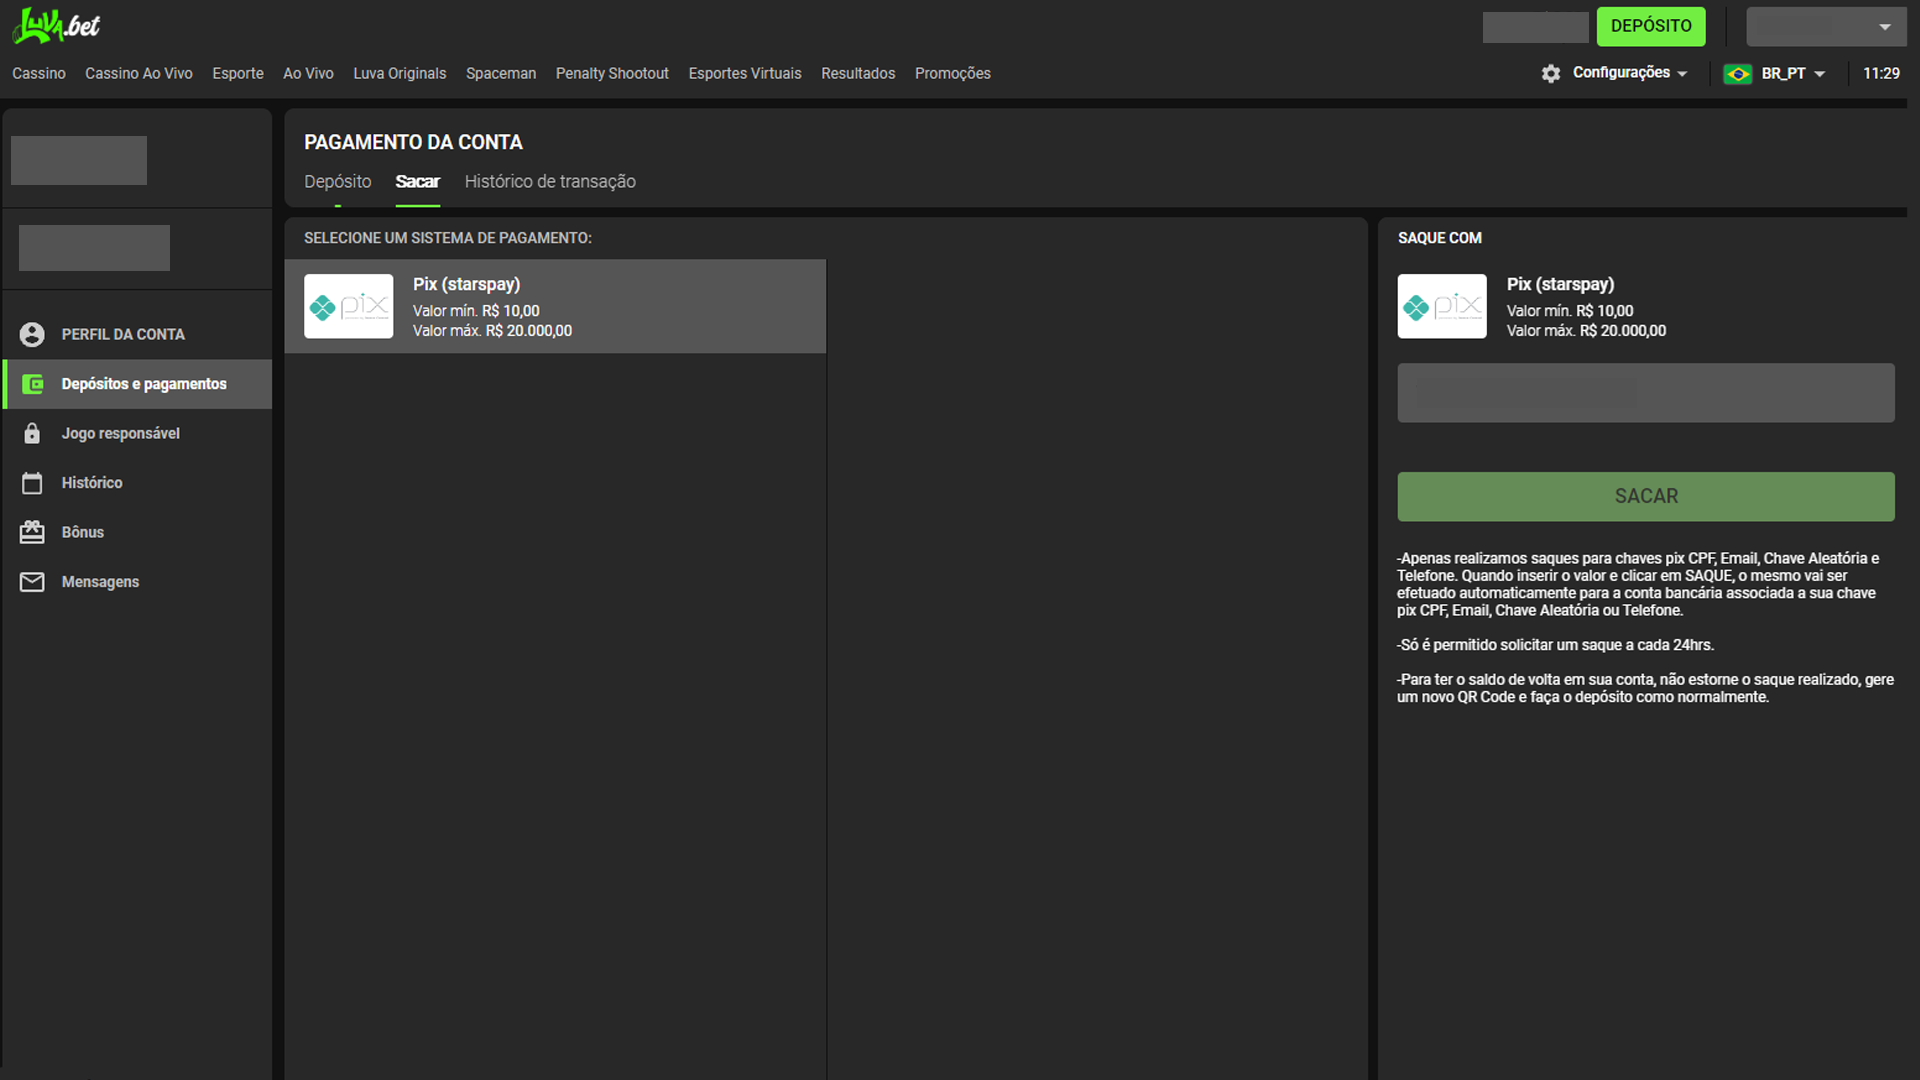The height and width of the screenshot is (1080, 1920).
Task: Click the balance box next to DEPÓSITO
Action: pyautogui.click(x=1535, y=27)
